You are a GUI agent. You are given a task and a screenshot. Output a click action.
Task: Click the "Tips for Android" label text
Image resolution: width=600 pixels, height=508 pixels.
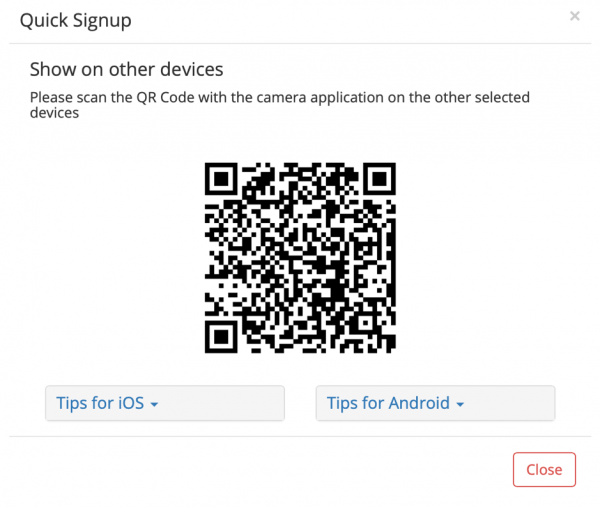[388, 403]
